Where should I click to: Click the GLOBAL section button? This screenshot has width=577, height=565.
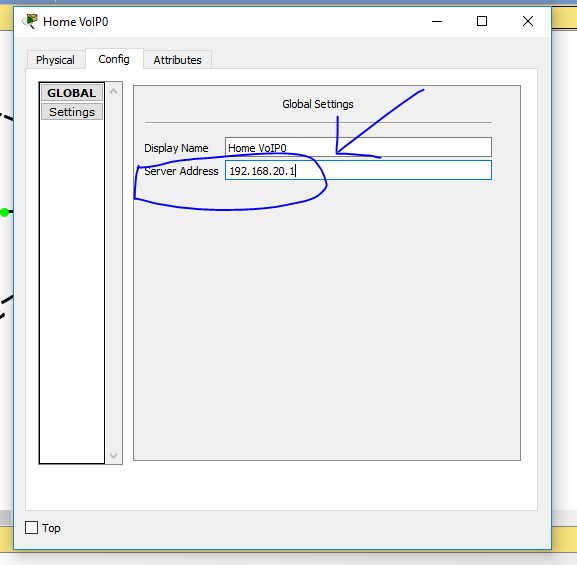click(x=72, y=93)
